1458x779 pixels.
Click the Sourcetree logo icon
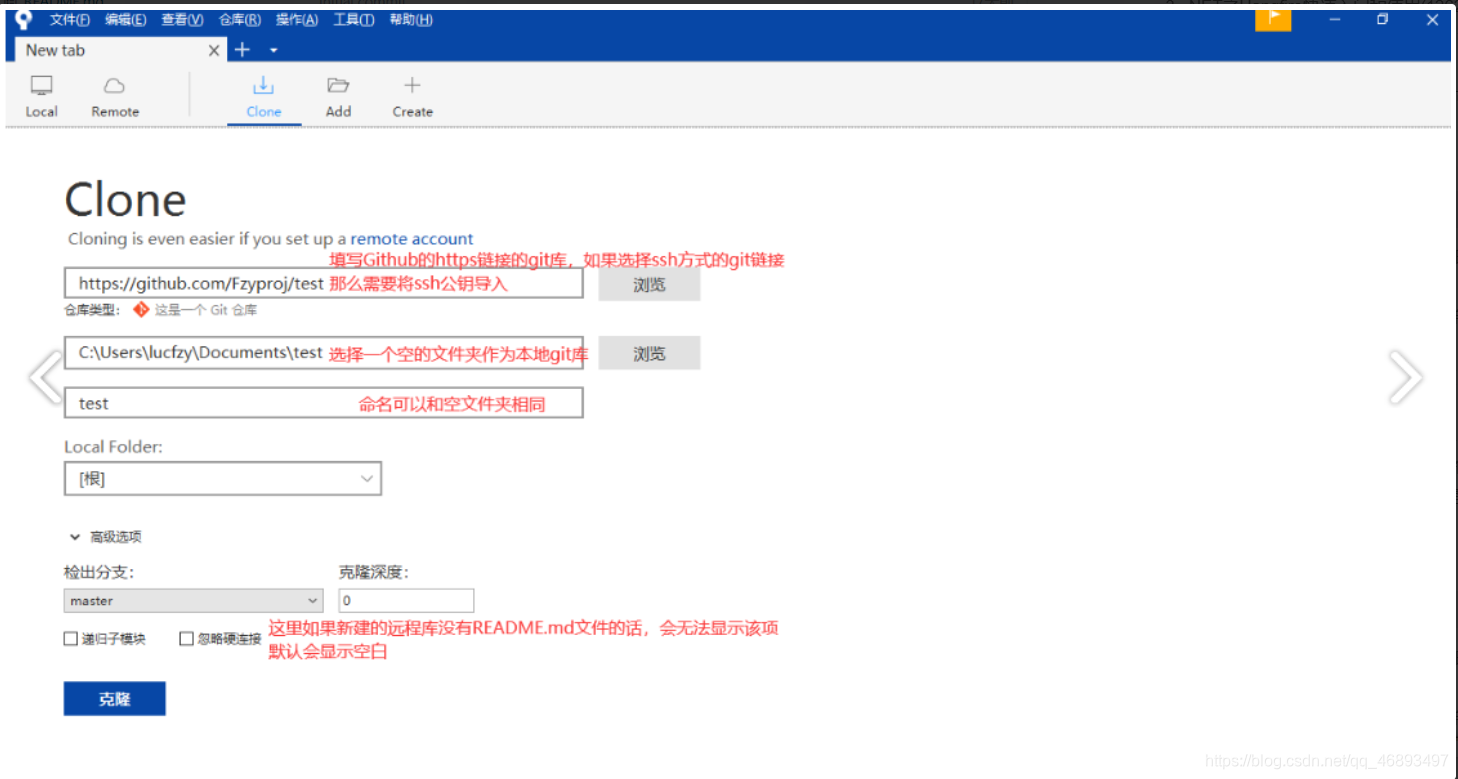click(x=22, y=17)
